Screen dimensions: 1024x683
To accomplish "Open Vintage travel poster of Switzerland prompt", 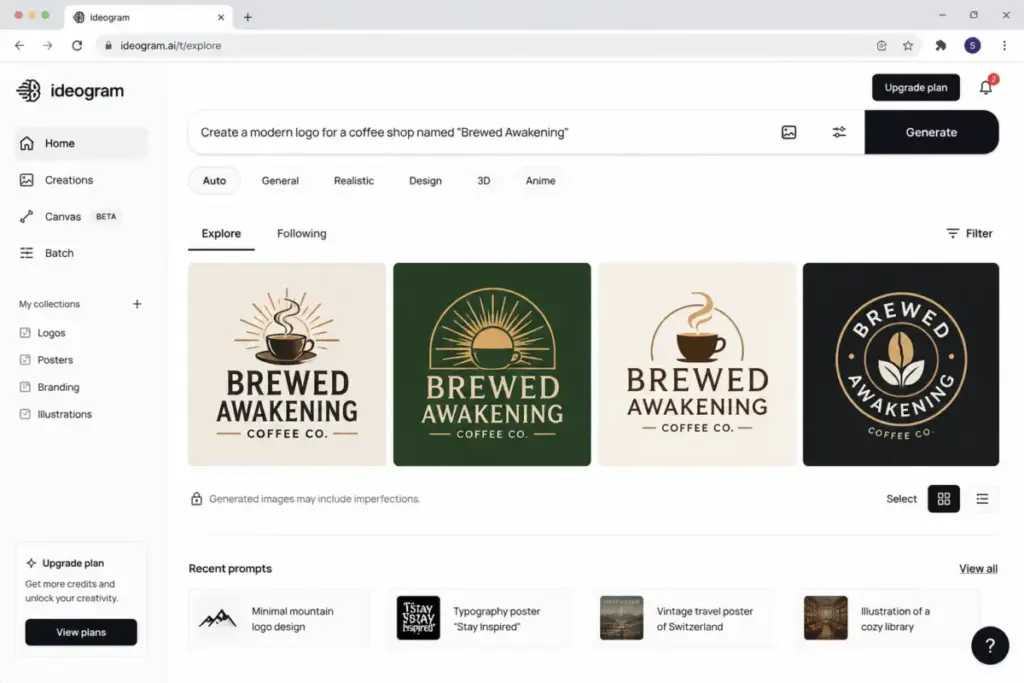I will tap(684, 618).
